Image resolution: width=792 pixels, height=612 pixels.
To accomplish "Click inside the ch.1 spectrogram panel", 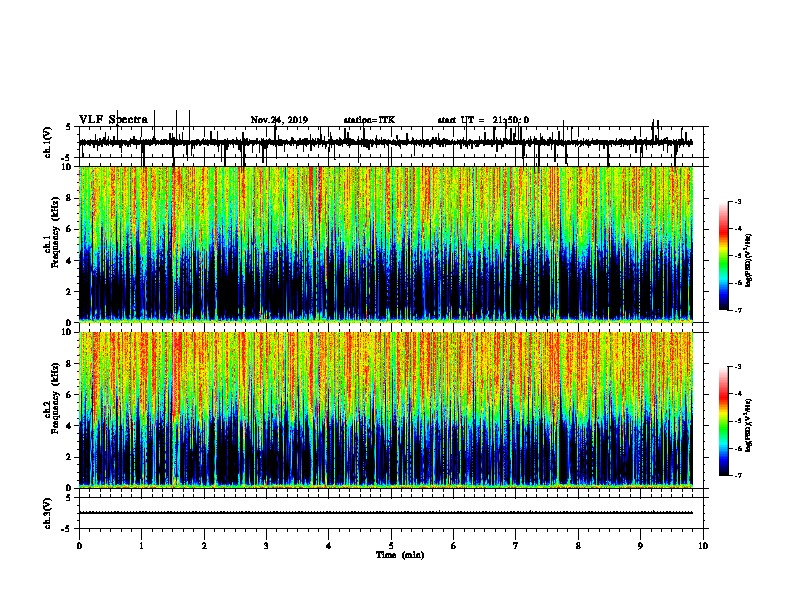I will point(385,244).
